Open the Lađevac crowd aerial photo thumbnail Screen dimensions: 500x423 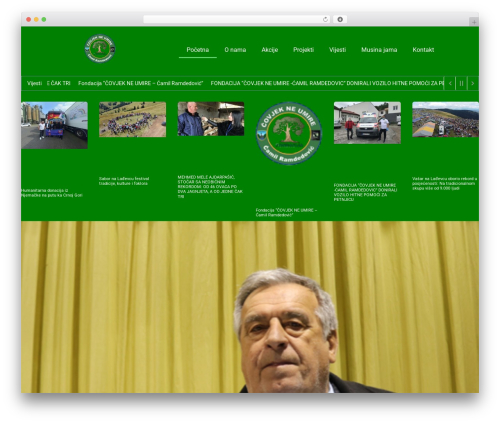point(445,119)
